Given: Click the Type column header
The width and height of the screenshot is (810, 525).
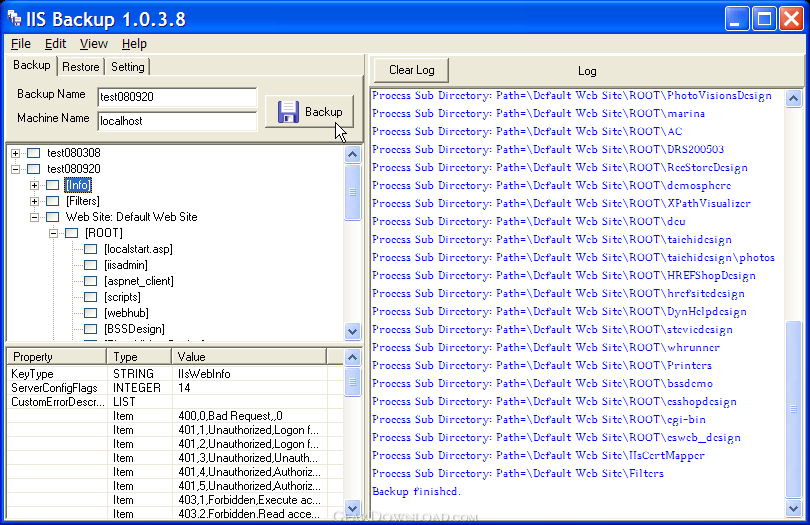Looking at the screenshot, I should coord(139,357).
